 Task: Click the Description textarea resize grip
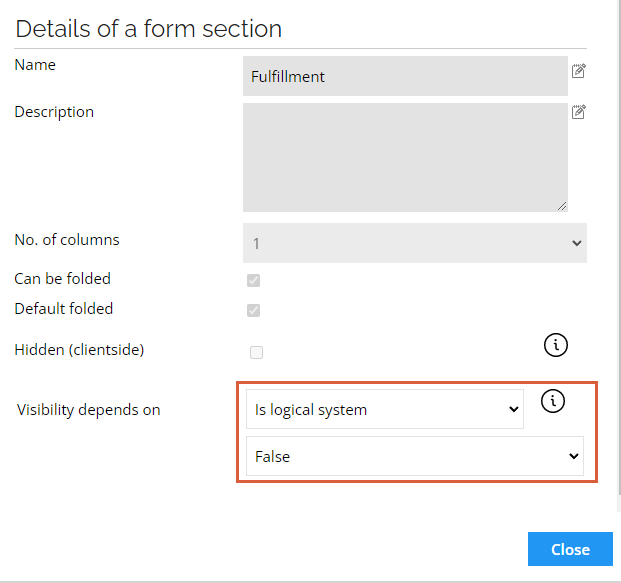pos(562,206)
